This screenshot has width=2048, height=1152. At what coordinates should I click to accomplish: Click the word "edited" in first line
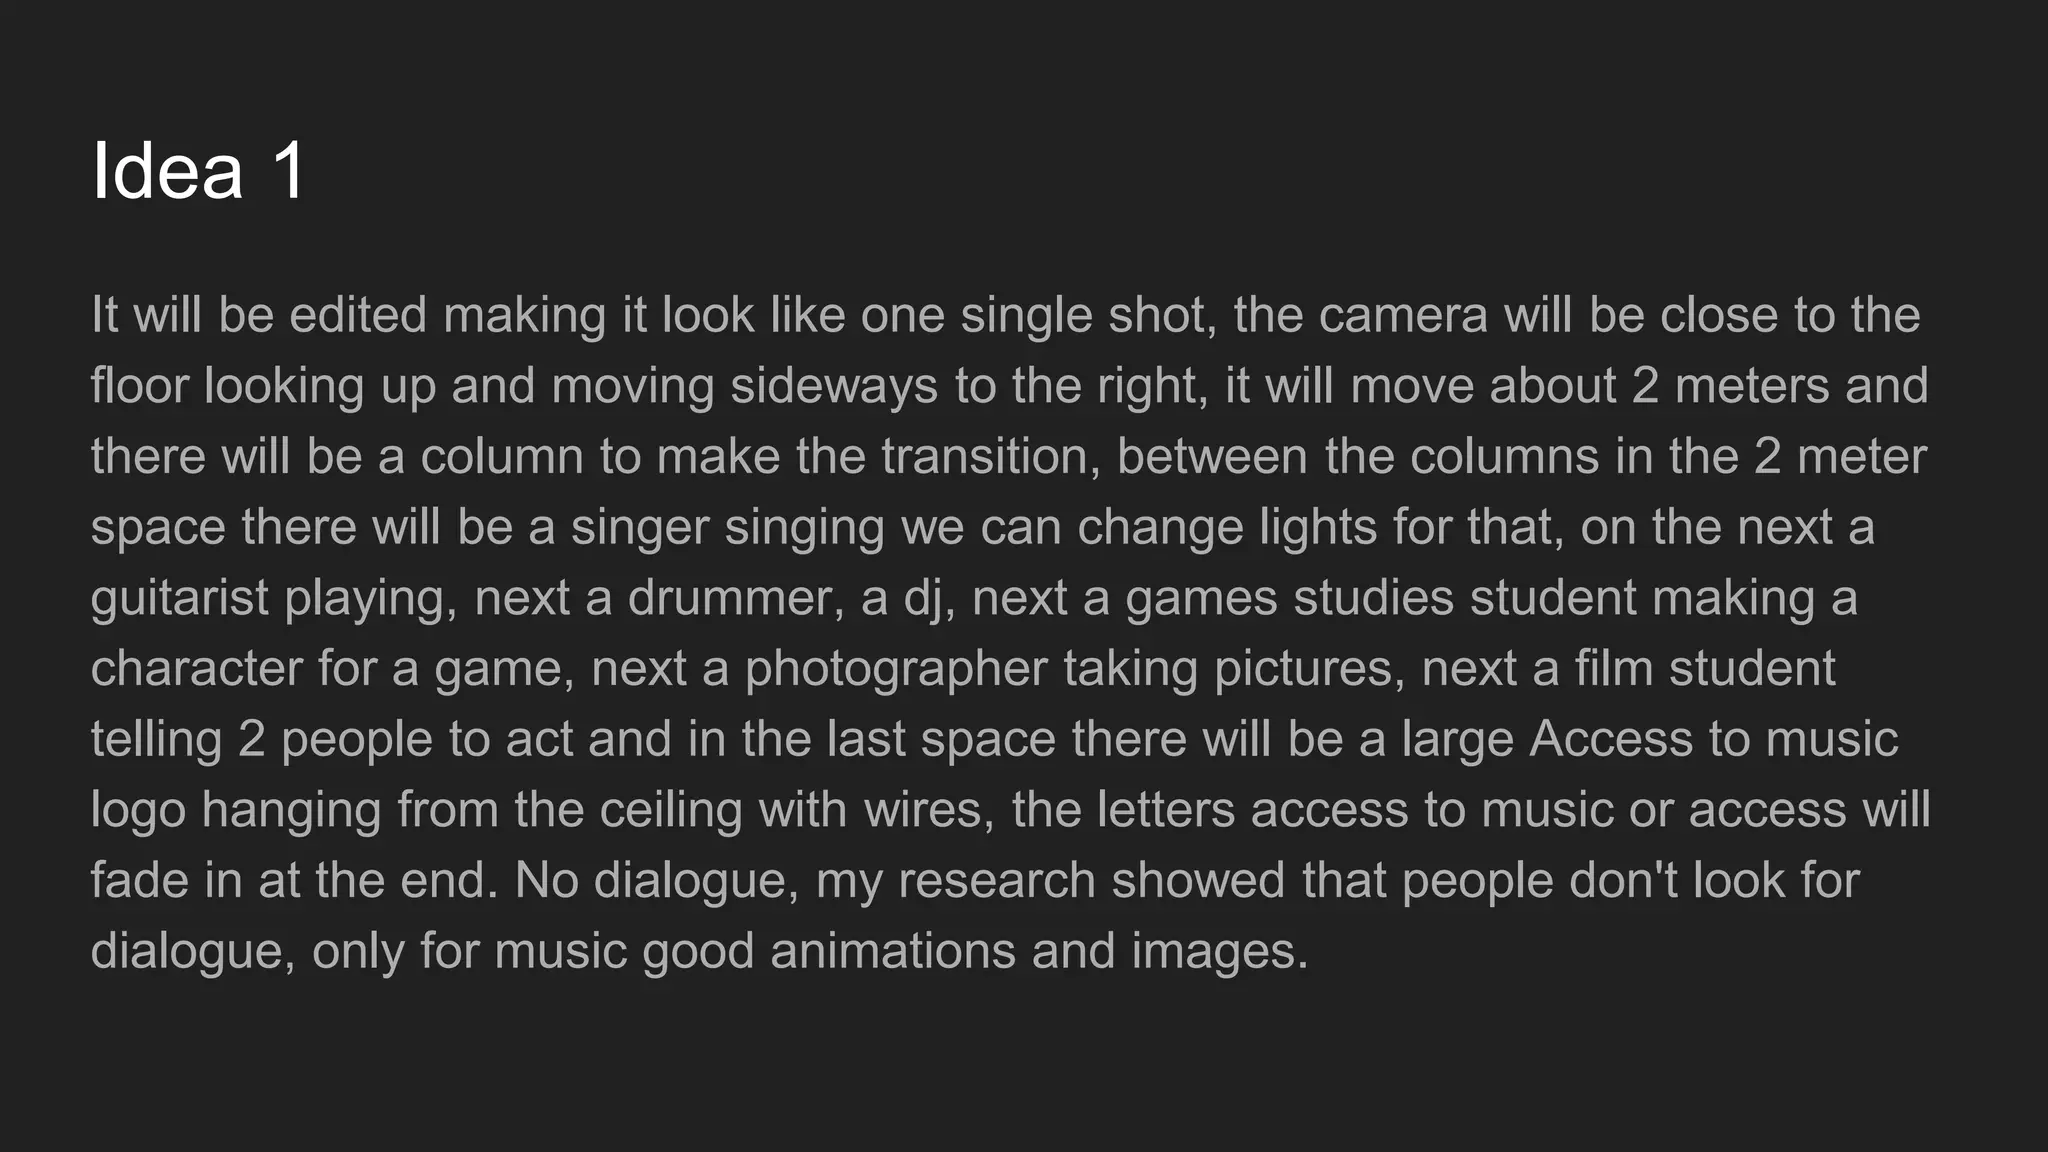(x=358, y=315)
